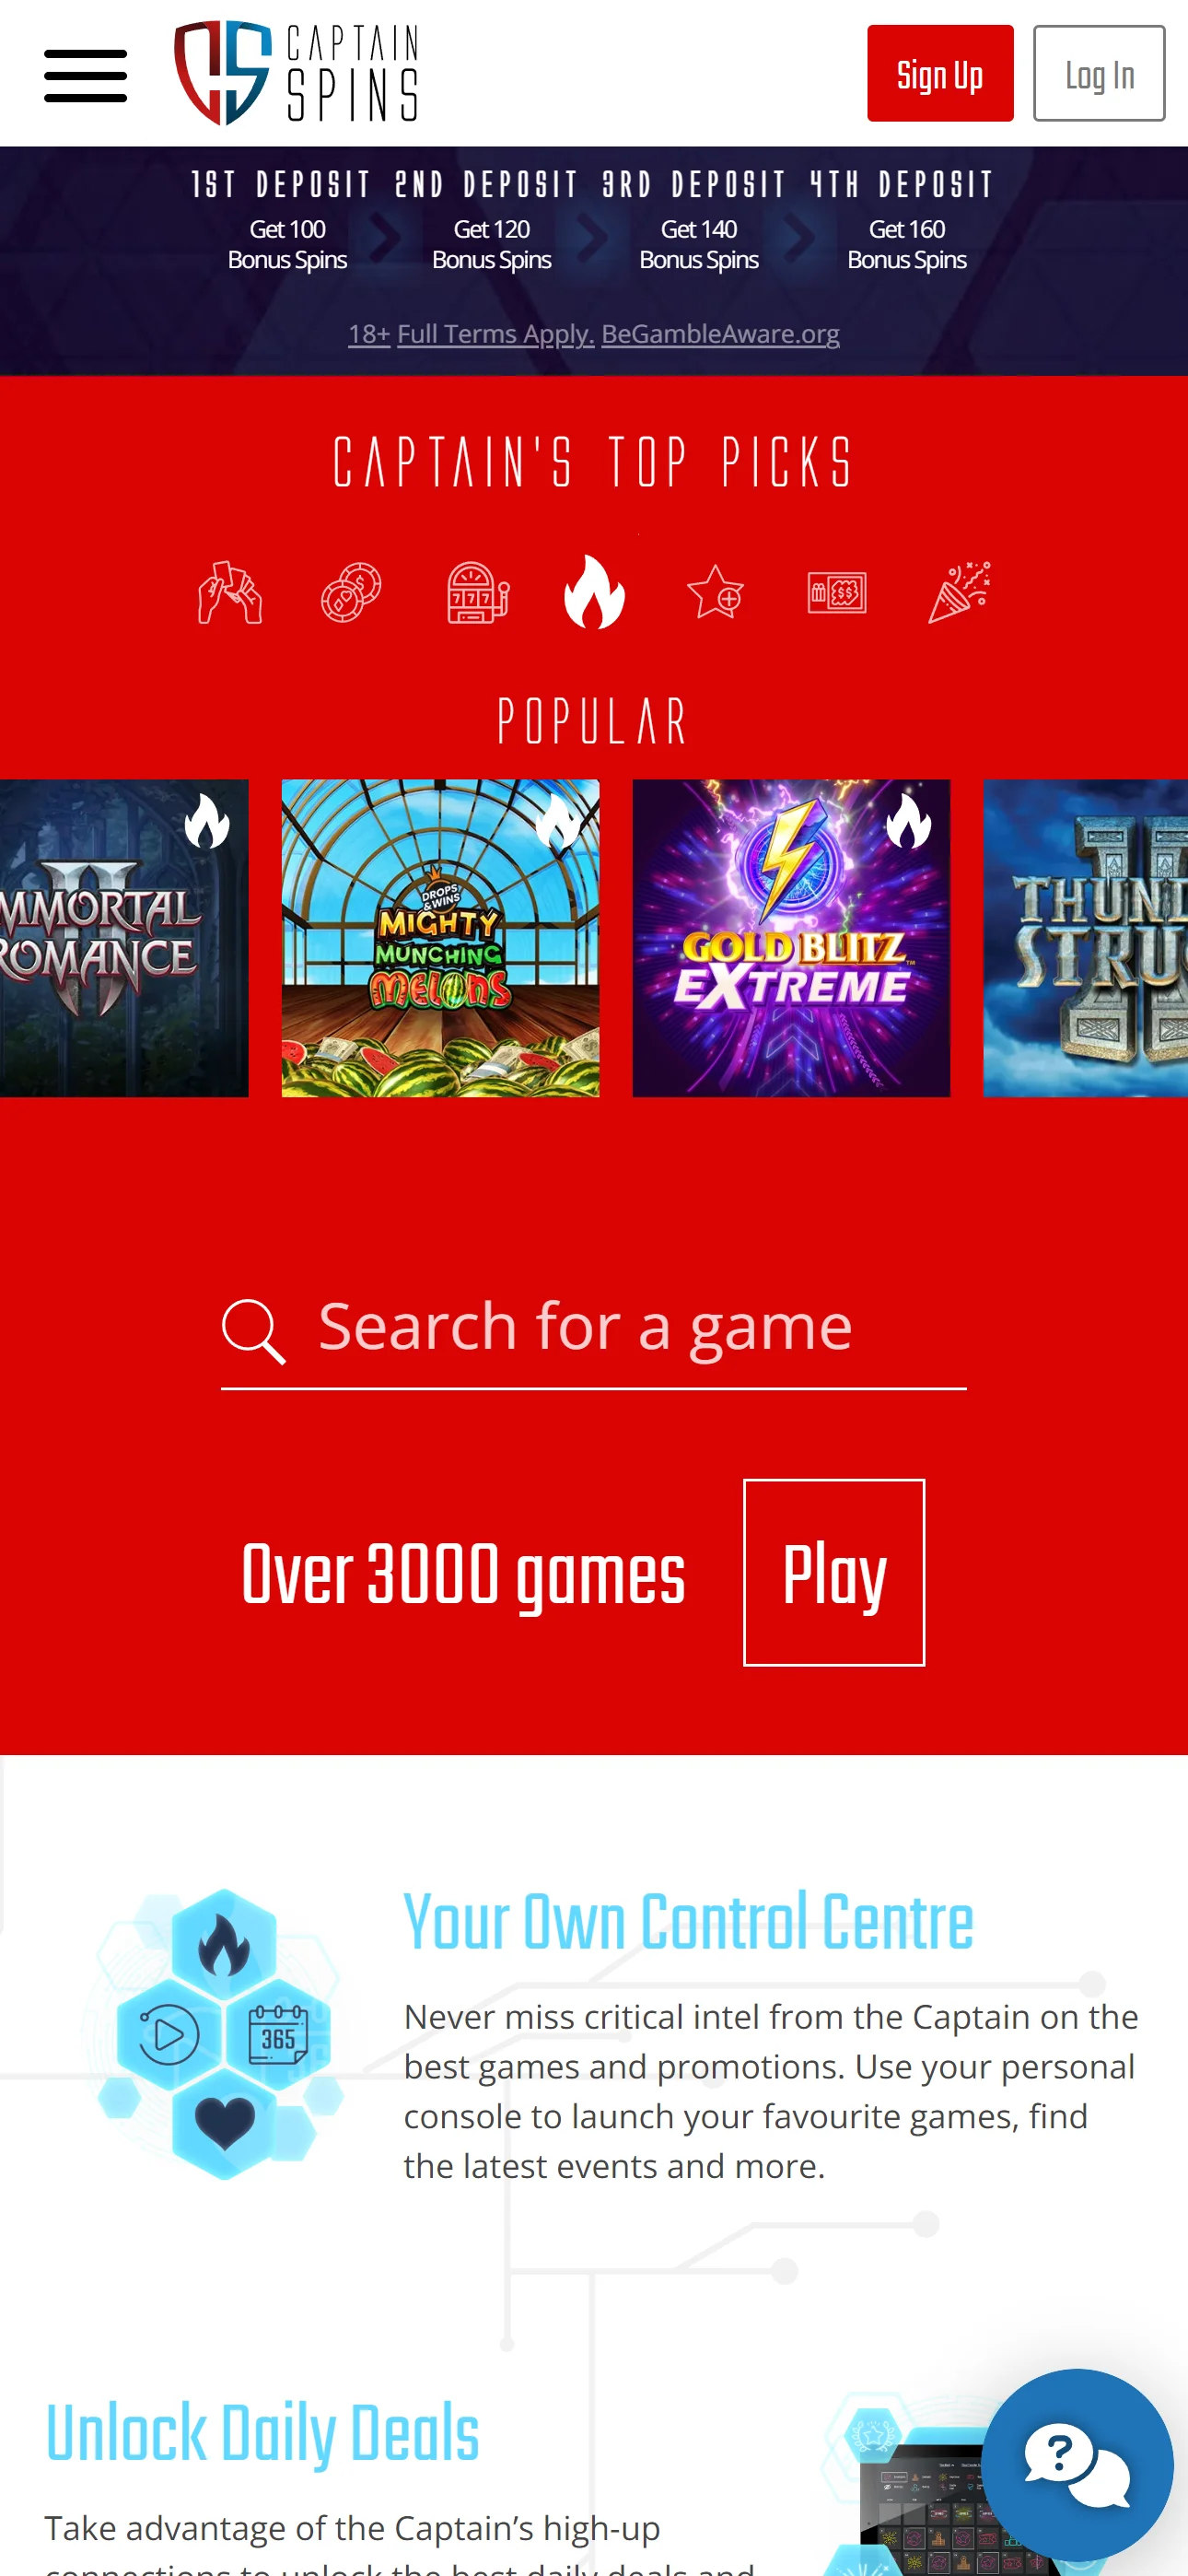Select the casino chips category icon
This screenshot has width=1188, height=2576.
351,593
